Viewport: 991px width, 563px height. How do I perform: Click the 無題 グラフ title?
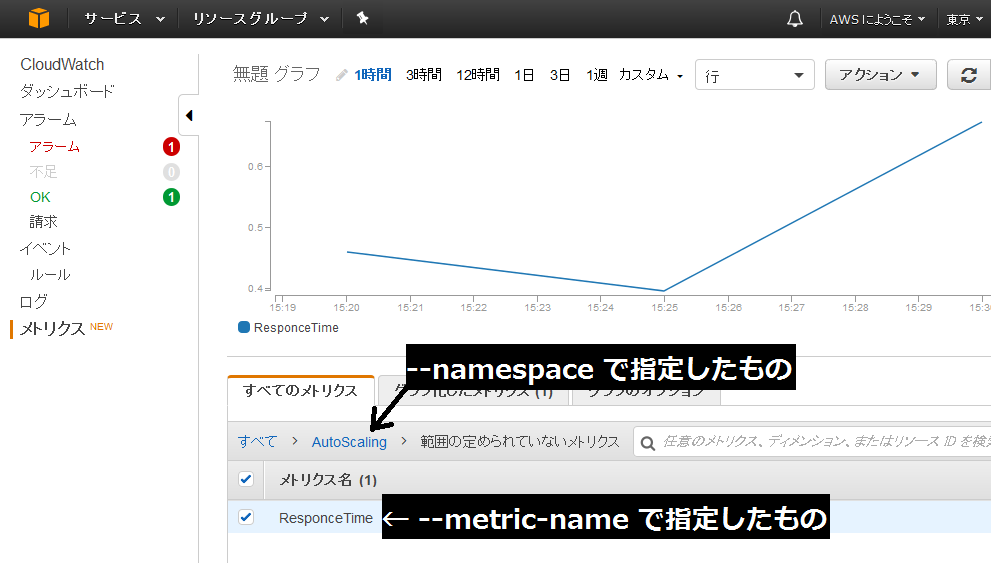pos(277,74)
